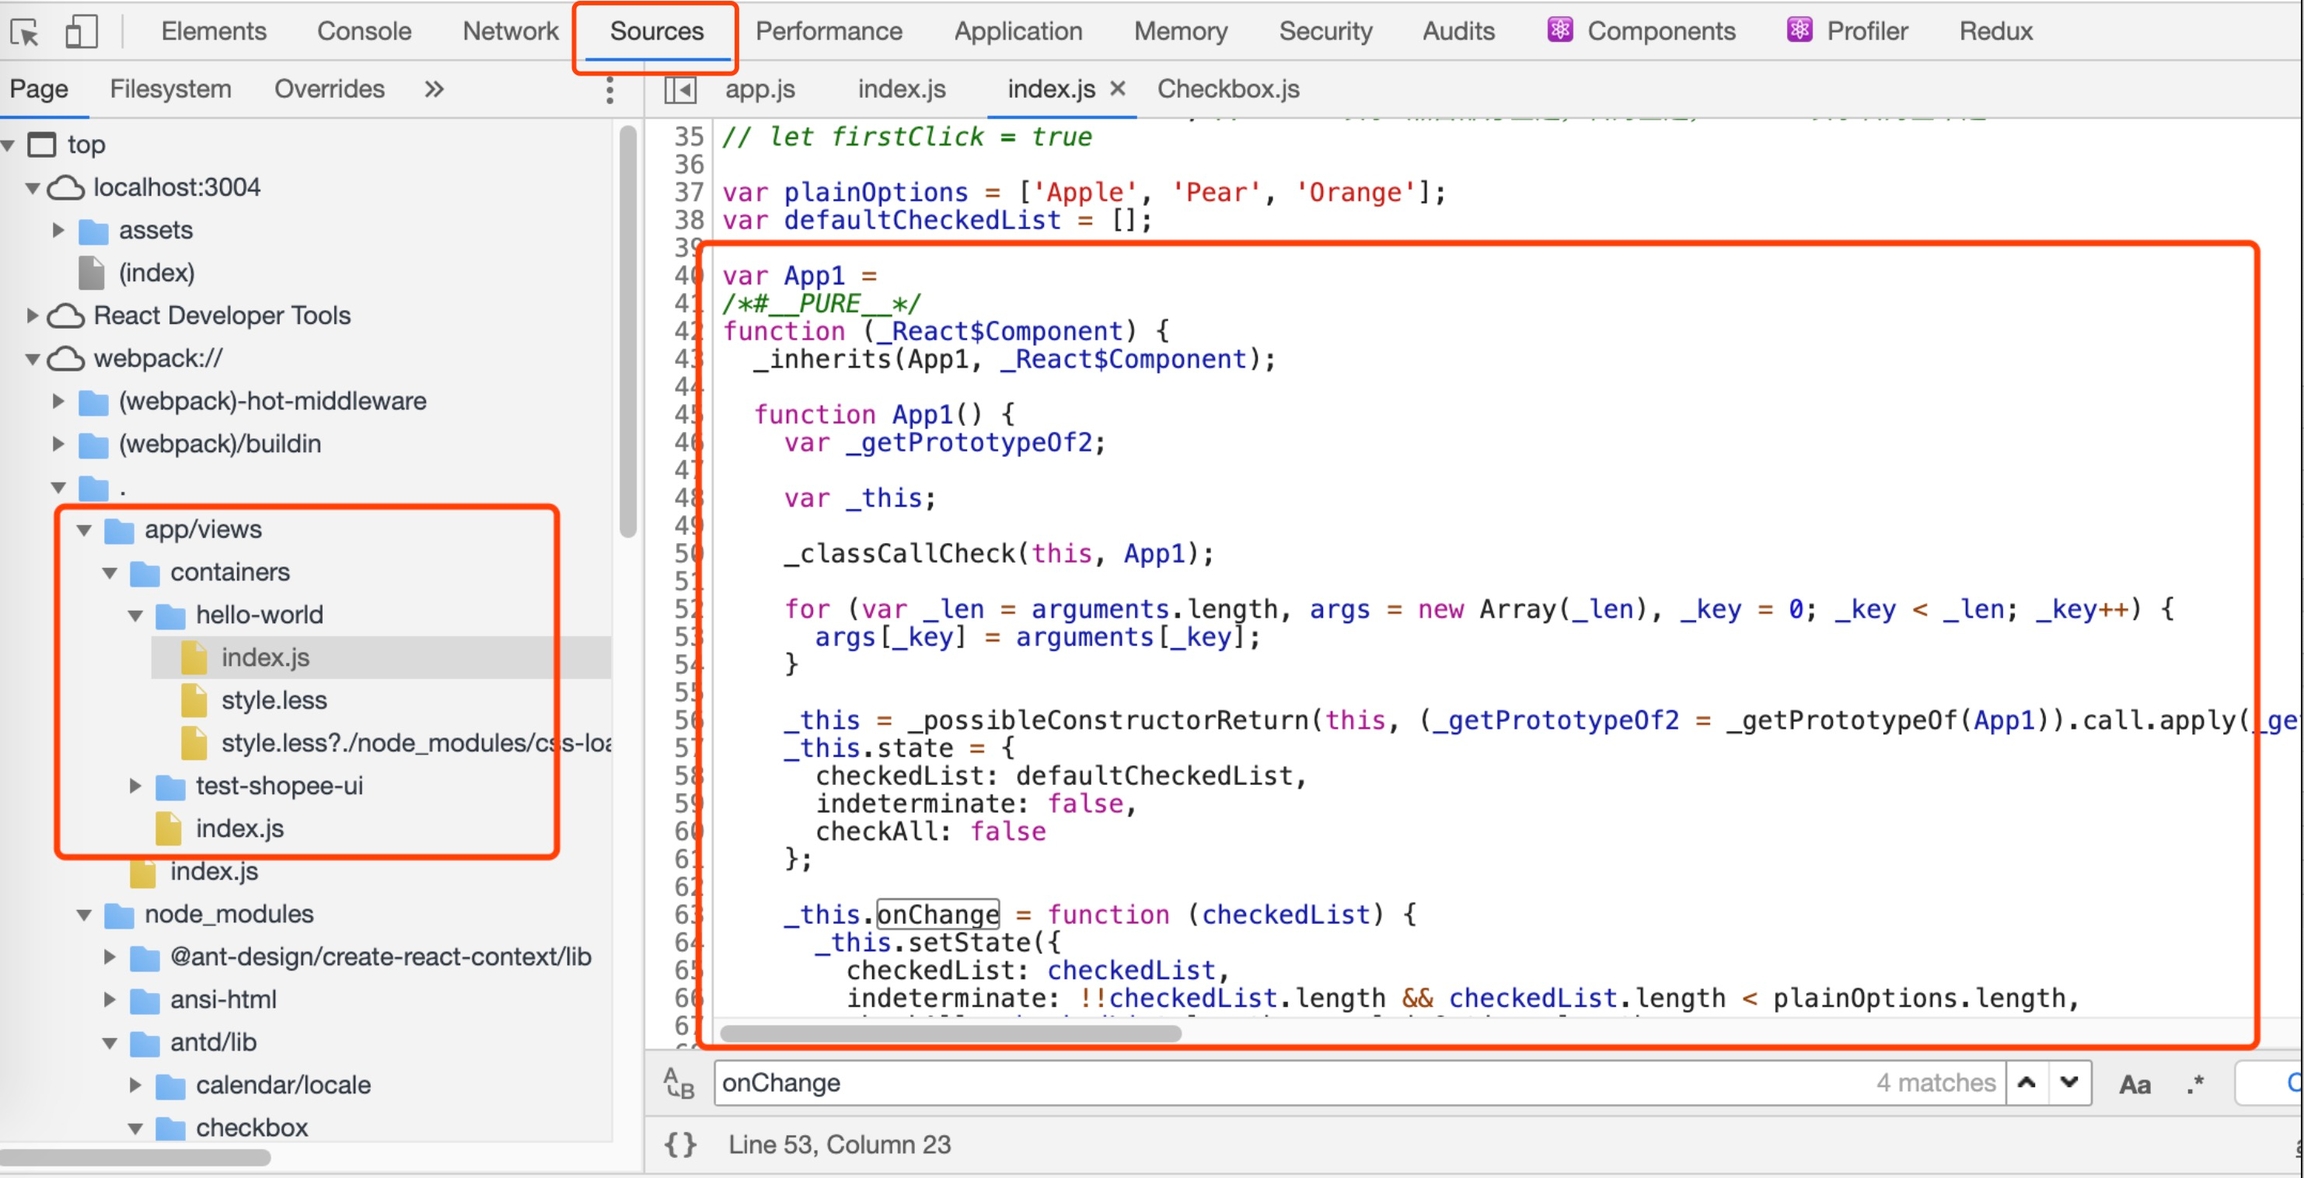Close the active index.js tab
This screenshot has height=1178, width=2304.
point(1118,89)
